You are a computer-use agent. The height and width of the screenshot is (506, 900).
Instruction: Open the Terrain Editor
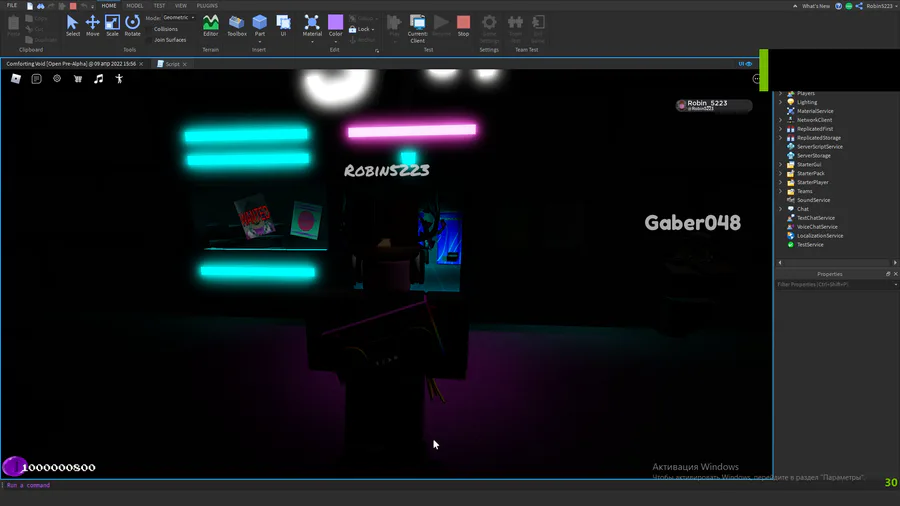coord(211,26)
